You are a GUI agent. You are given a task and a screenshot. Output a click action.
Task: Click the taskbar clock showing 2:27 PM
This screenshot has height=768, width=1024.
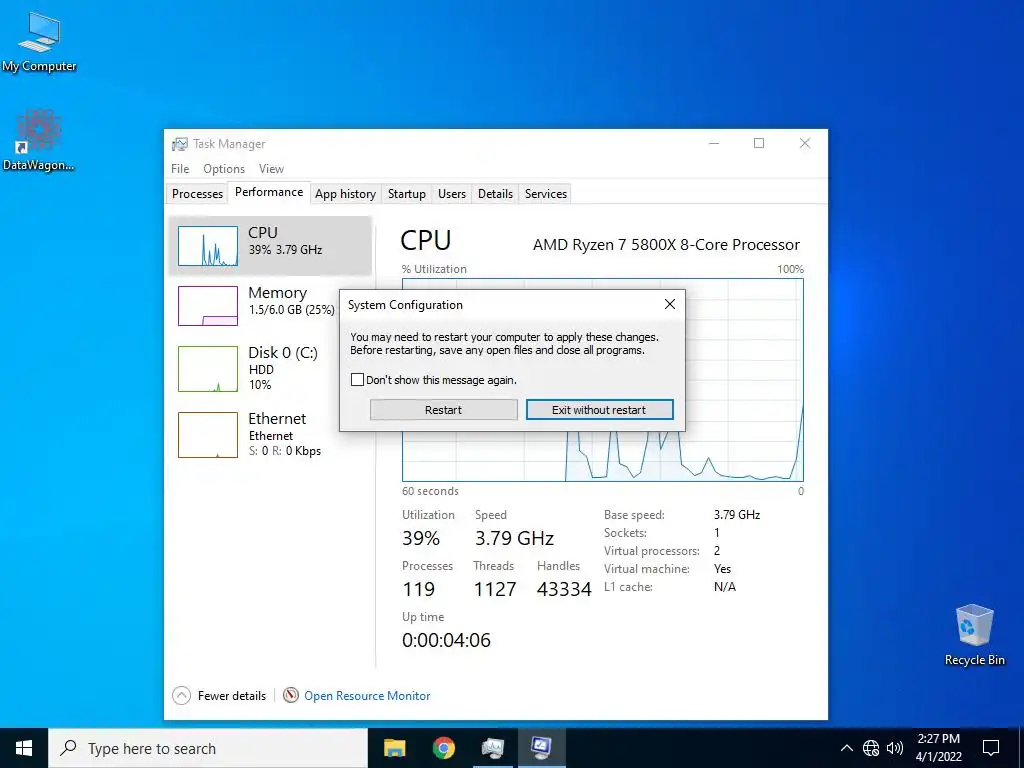point(938,748)
